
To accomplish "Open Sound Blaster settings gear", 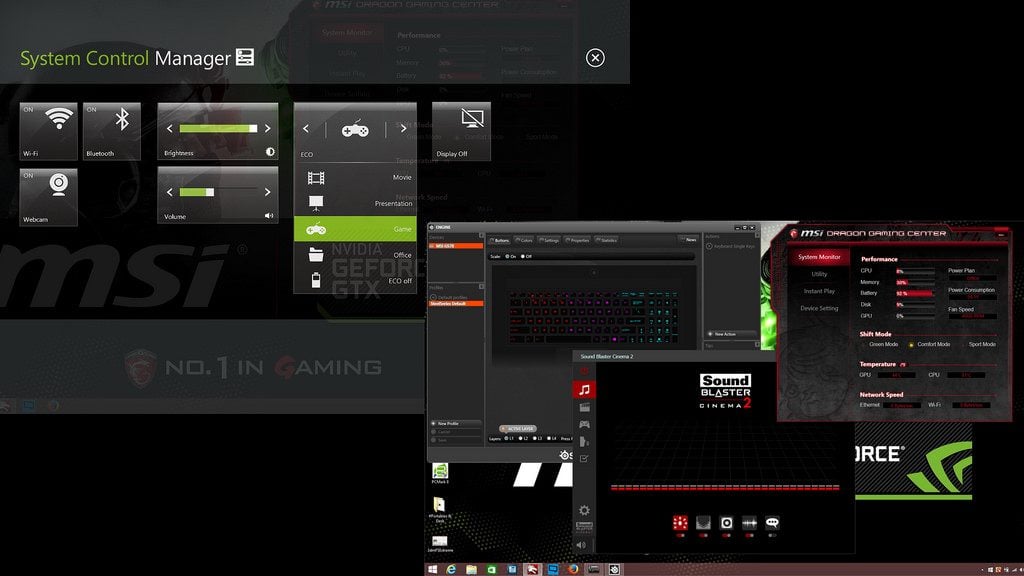I will 584,510.
